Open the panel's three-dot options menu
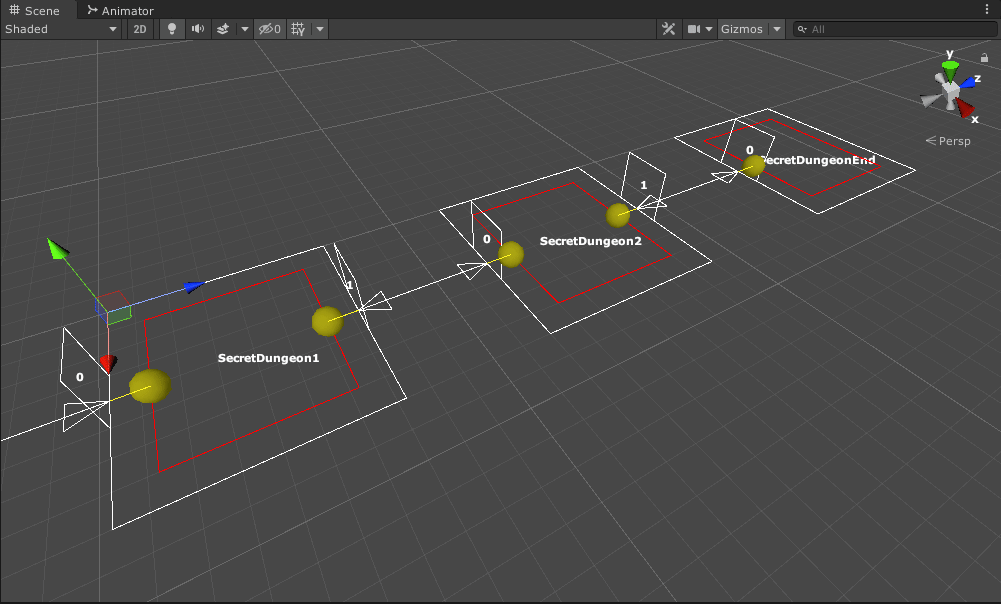Viewport: 1001px width, 604px height. (x=988, y=9)
